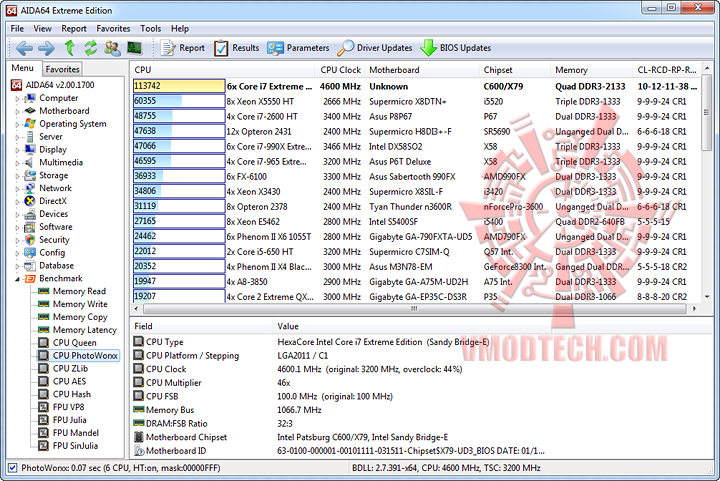This screenshot has height=481, width=720.
Task: Open the Tools menu
Action: [151, 28]
